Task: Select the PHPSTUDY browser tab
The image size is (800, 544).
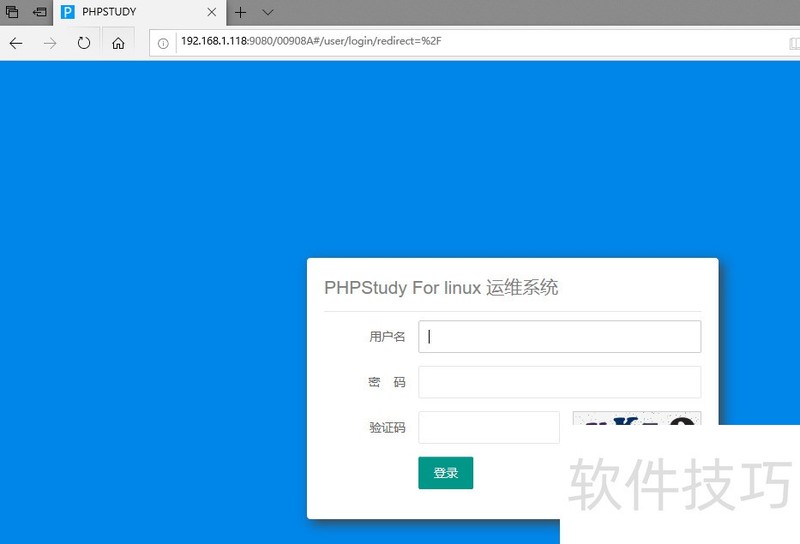Action: coord(139,12)
